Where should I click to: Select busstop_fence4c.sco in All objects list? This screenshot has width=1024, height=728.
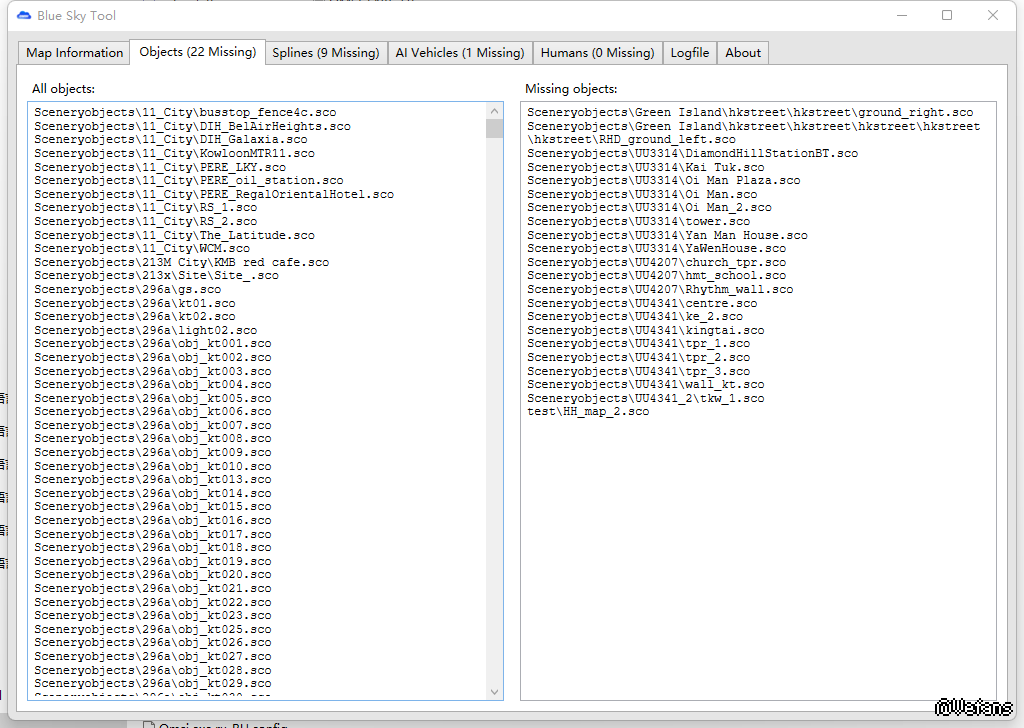click(185, 113)
